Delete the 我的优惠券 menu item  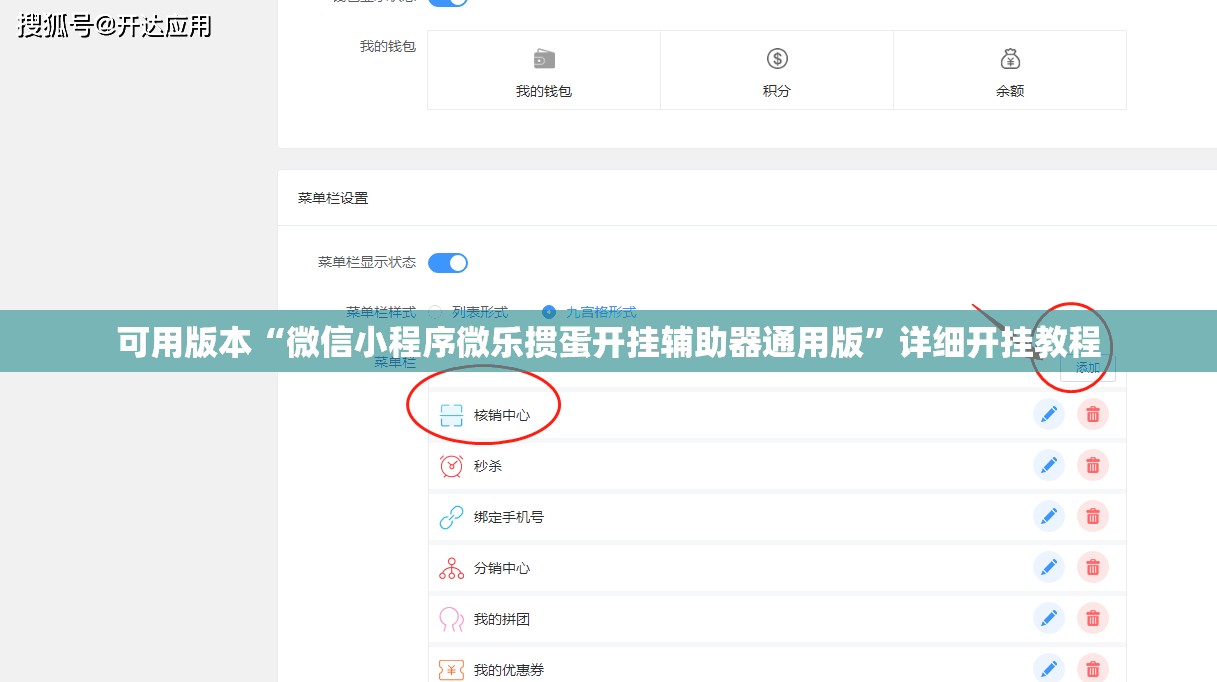pyautogui.click(x=1093, y=668)
